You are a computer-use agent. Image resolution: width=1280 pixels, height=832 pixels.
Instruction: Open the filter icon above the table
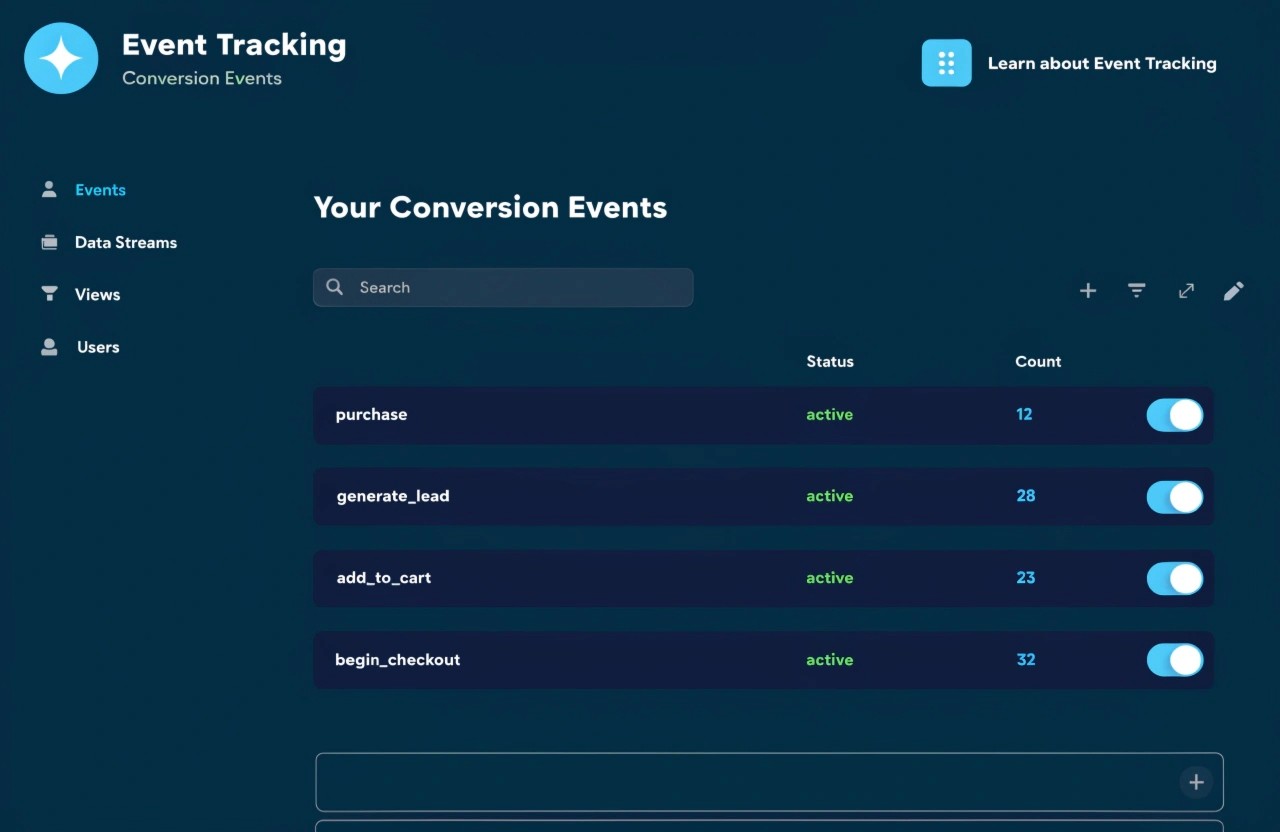(1137, 291)
